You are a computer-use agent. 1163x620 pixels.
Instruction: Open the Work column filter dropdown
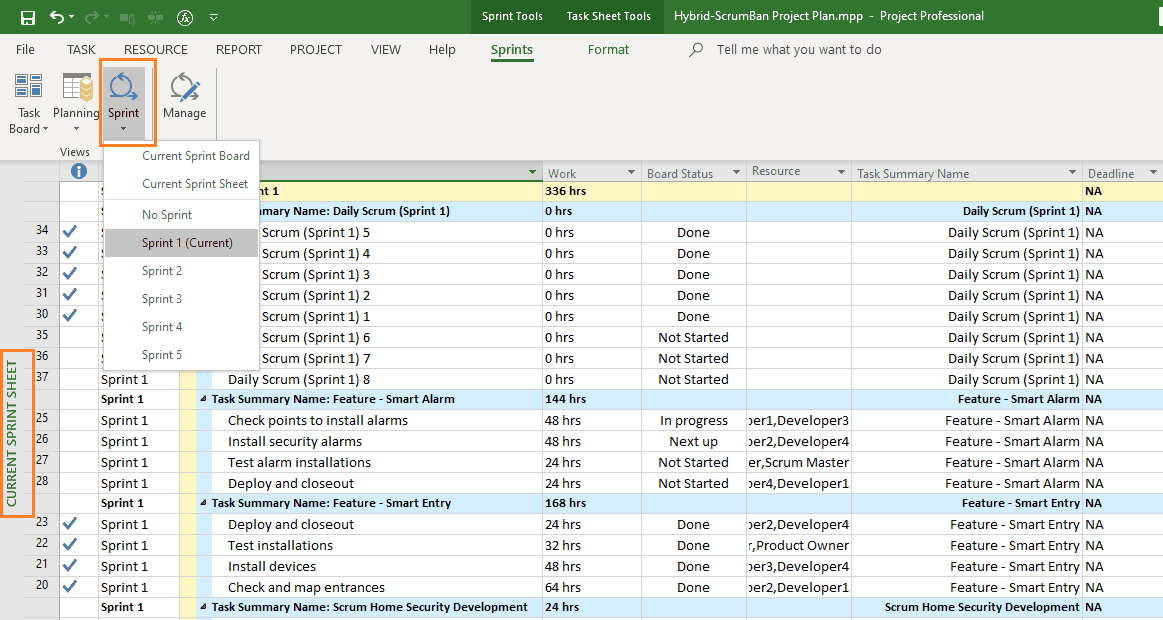click(631, 172)
